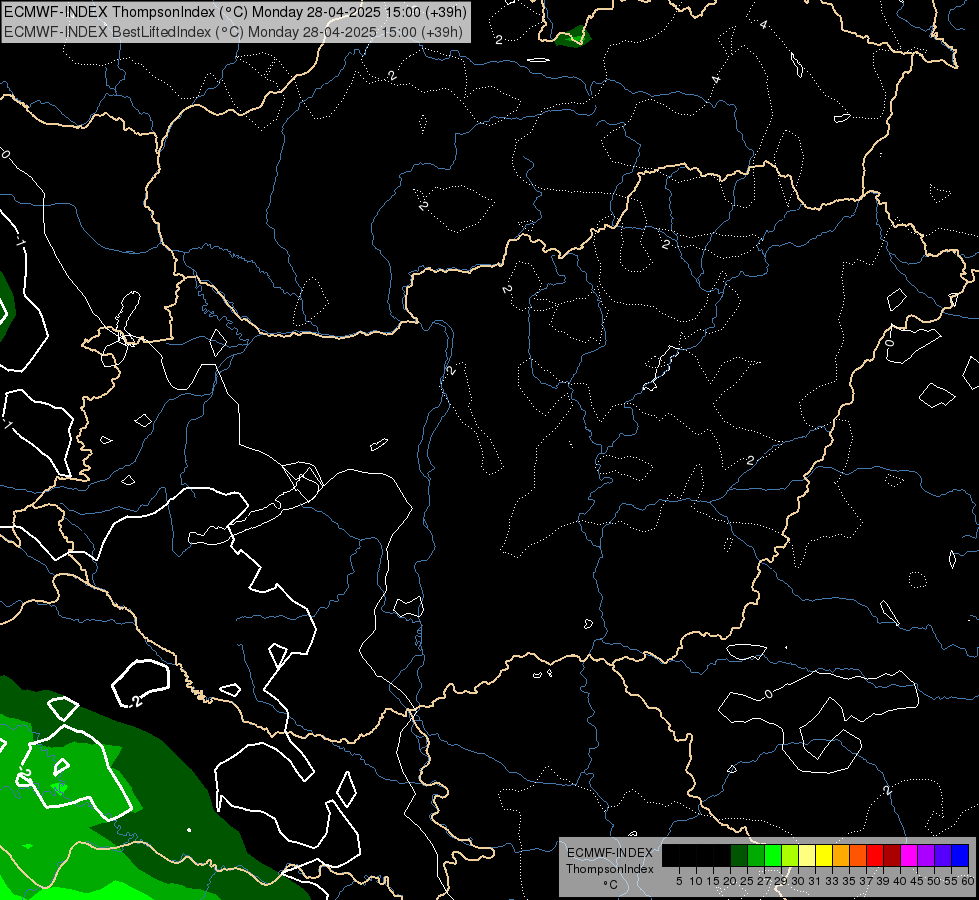Click the legend's ThompsonIndex label

point(610,869)
